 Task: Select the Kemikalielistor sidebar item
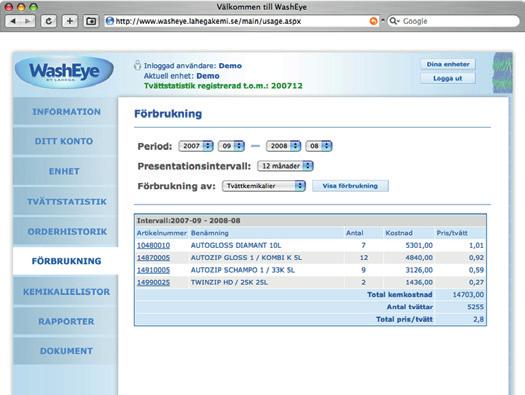66,292
